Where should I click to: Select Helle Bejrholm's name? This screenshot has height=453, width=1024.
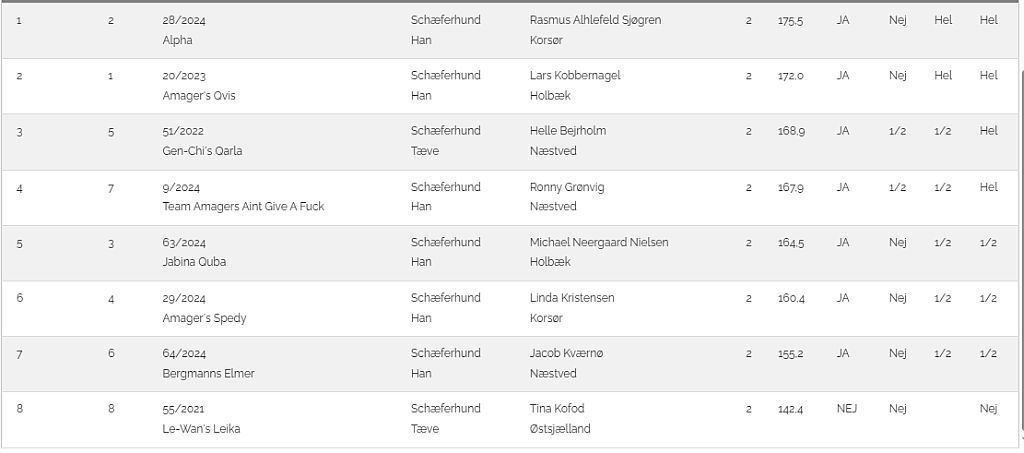(568, 131)
